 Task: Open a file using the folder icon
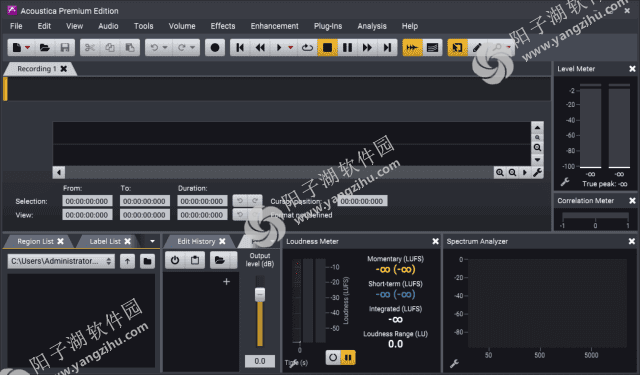44,48
